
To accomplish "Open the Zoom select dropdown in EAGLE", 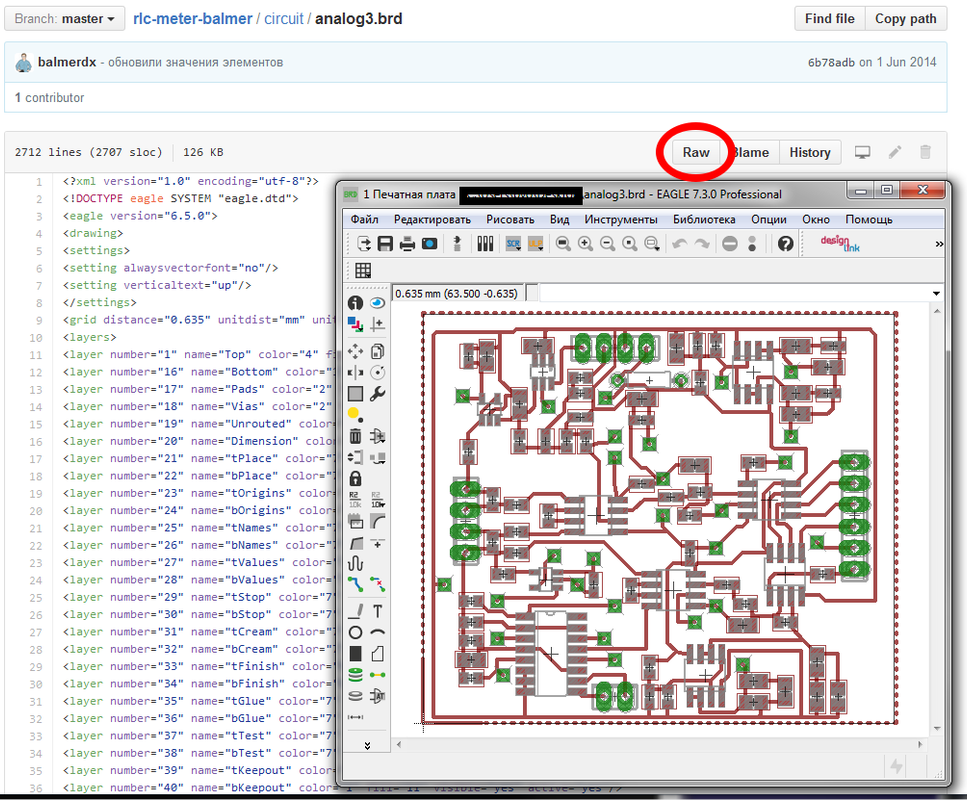I will click(652, 244).
